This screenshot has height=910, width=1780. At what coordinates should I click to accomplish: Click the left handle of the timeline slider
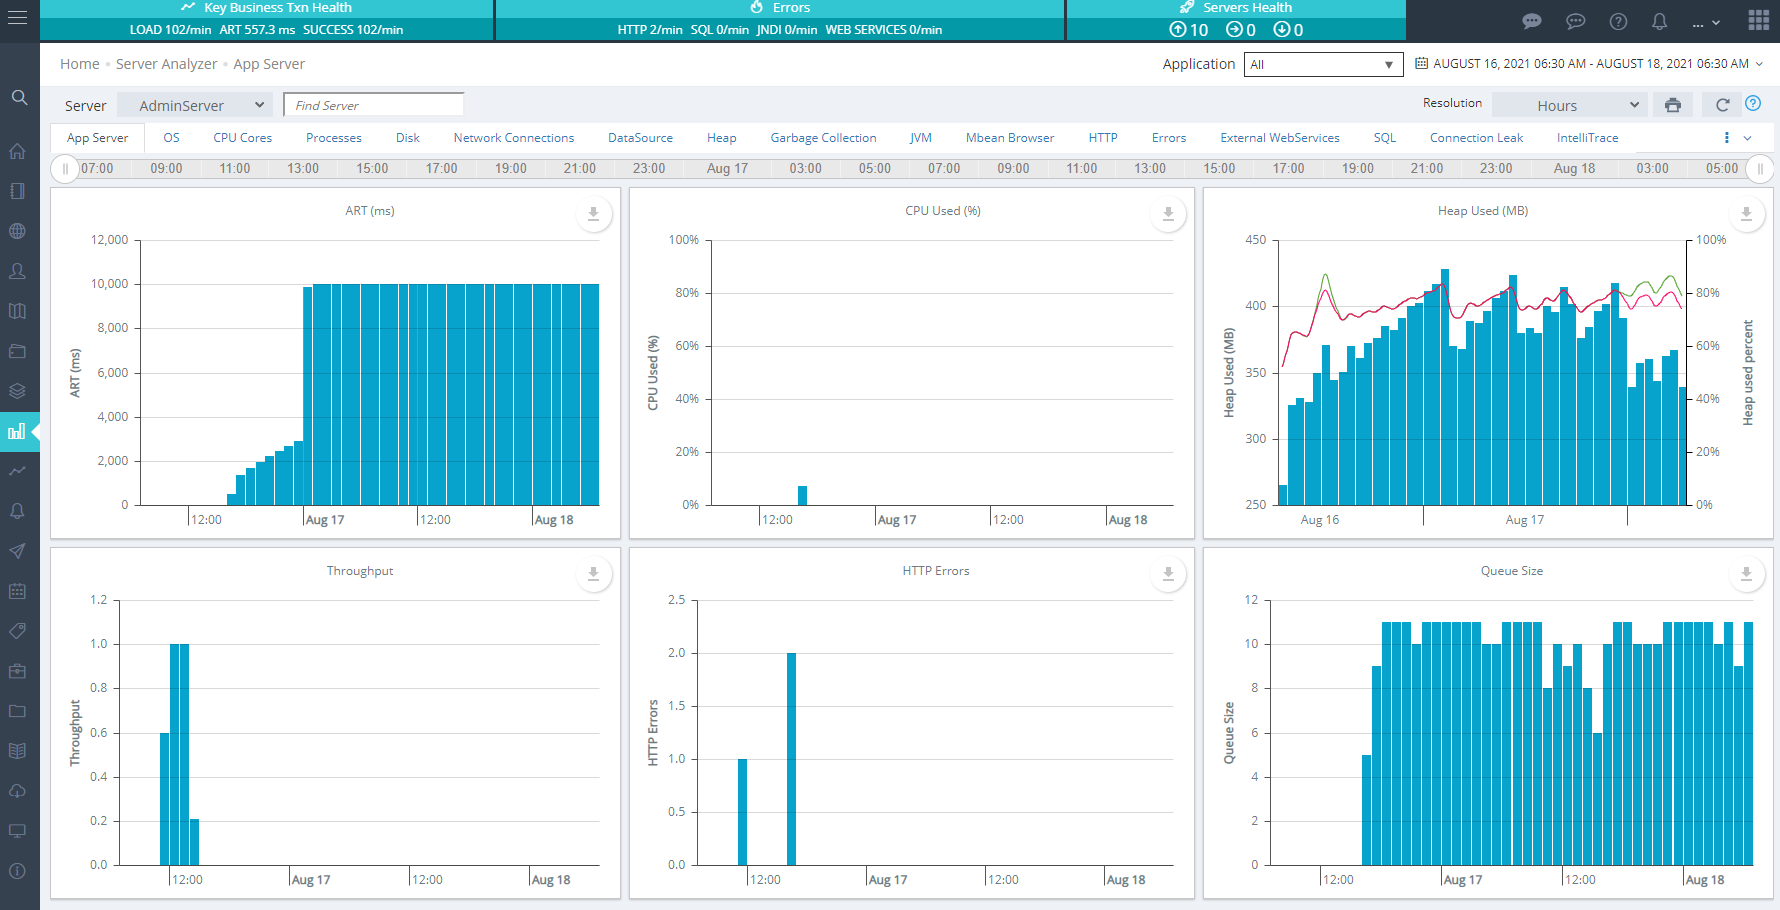(x=65, y=169)
